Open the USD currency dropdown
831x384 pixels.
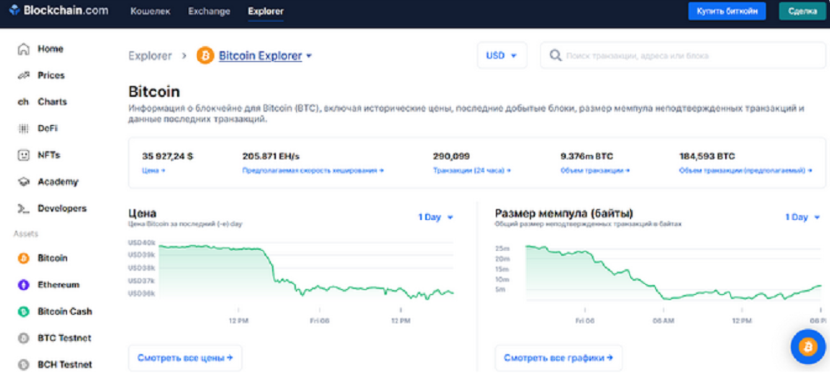501,56
